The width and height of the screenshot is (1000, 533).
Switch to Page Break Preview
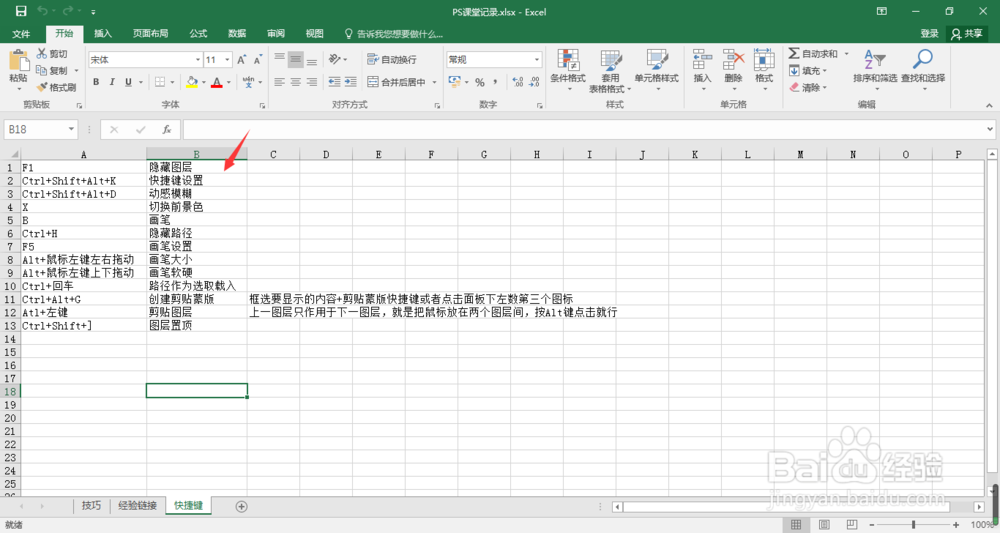852,524
